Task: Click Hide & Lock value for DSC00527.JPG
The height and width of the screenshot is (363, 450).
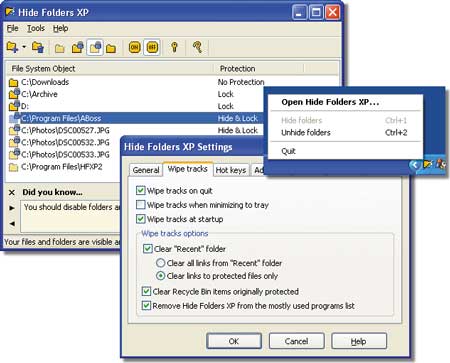Action: coord(238,130)
